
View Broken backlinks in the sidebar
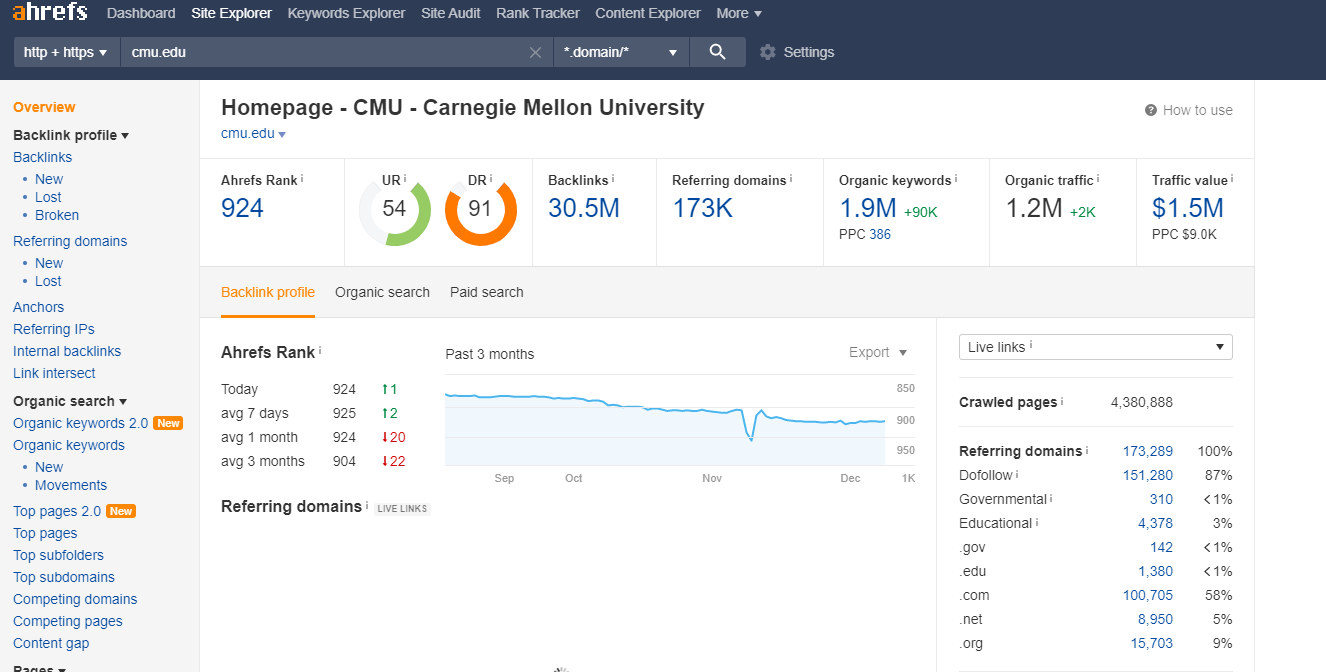[57, 215]
